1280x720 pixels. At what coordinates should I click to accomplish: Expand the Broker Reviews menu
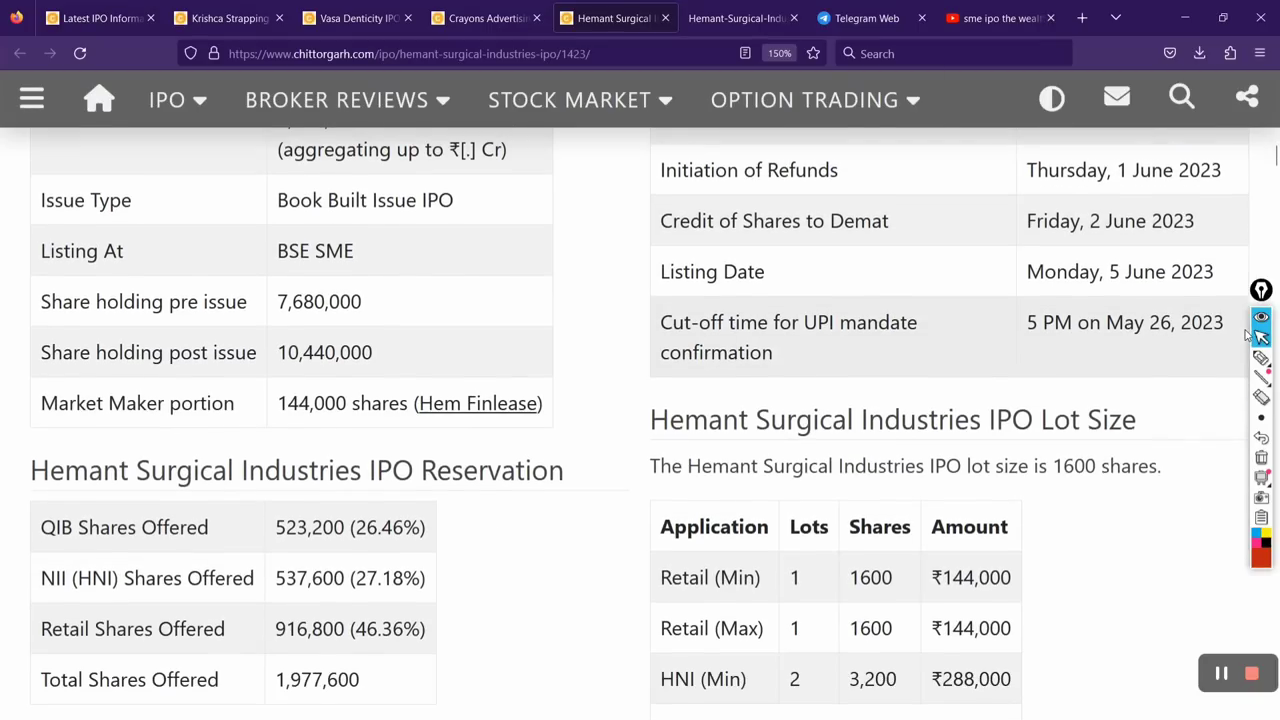tap(347, 100)
